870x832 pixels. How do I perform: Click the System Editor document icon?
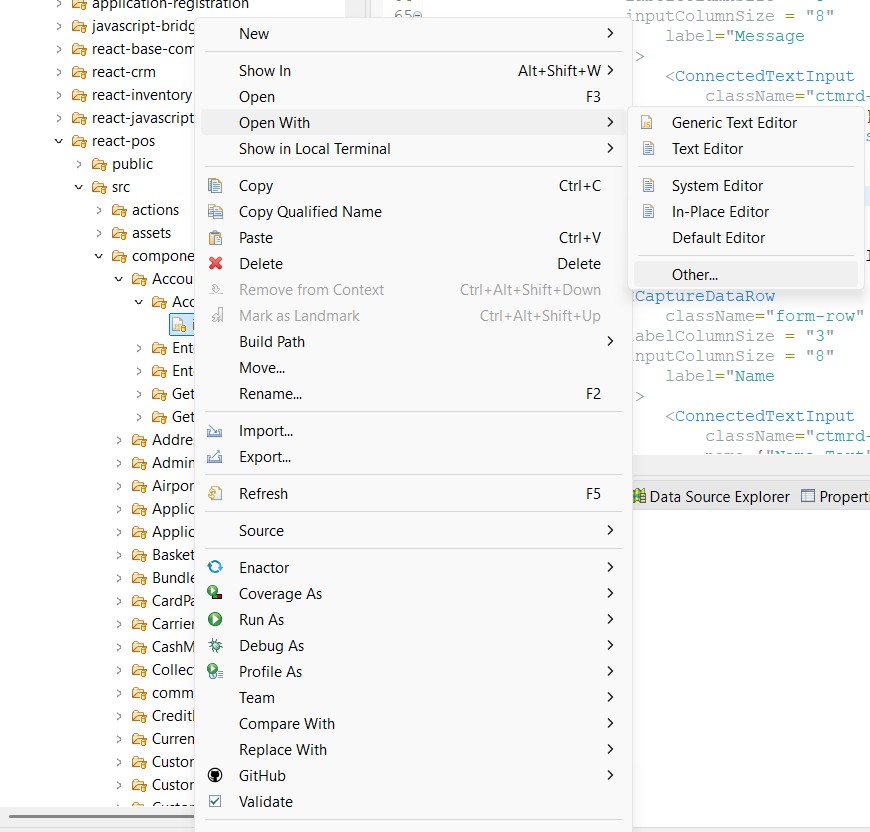click(x=648, y=185)
